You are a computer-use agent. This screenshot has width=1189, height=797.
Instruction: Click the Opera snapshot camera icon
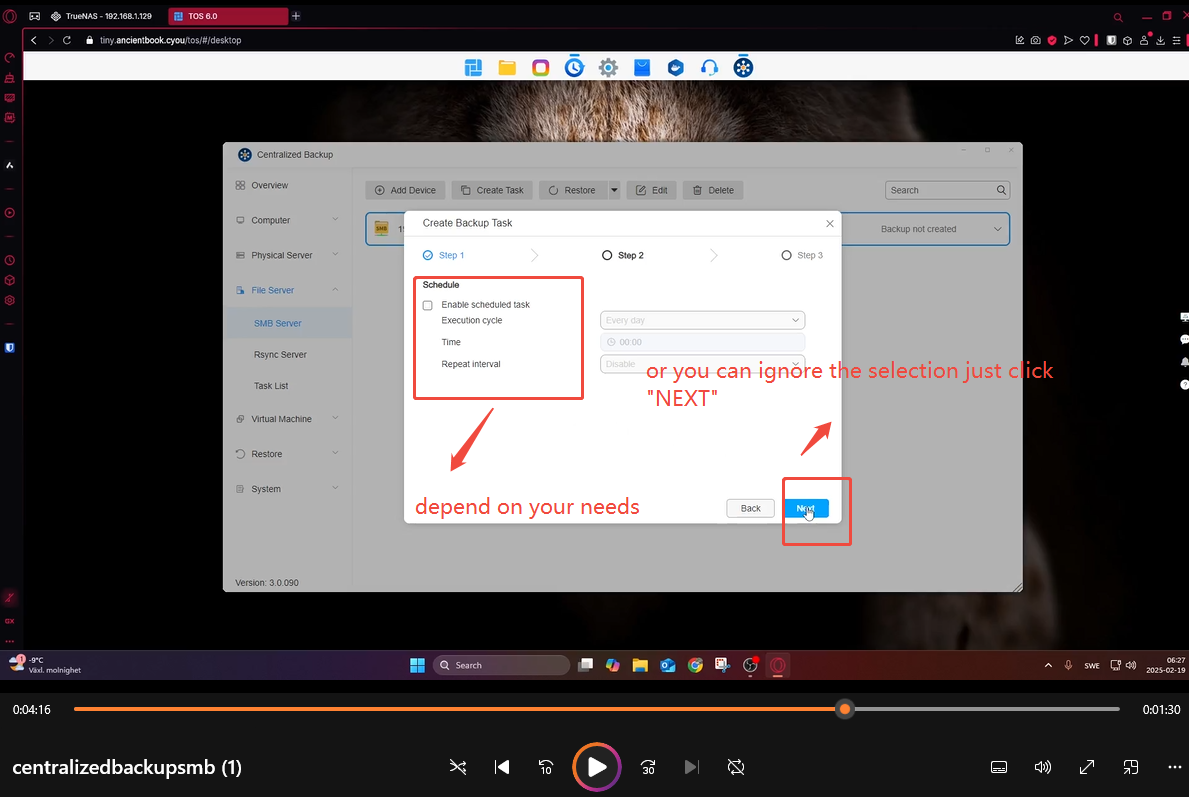coord(1035,40)
